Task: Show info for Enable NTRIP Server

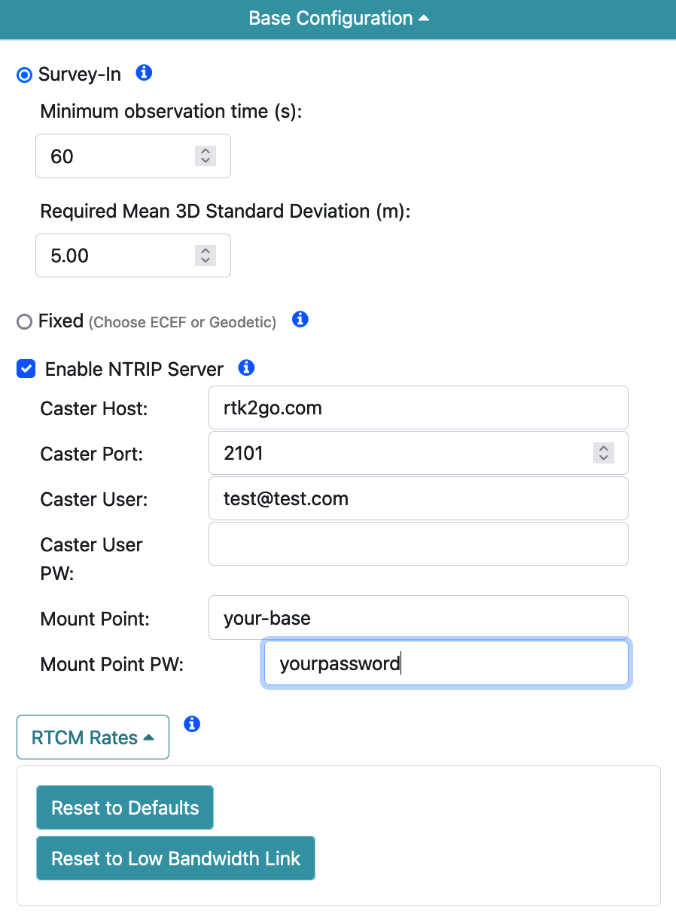Action: [x=246, y=368]
